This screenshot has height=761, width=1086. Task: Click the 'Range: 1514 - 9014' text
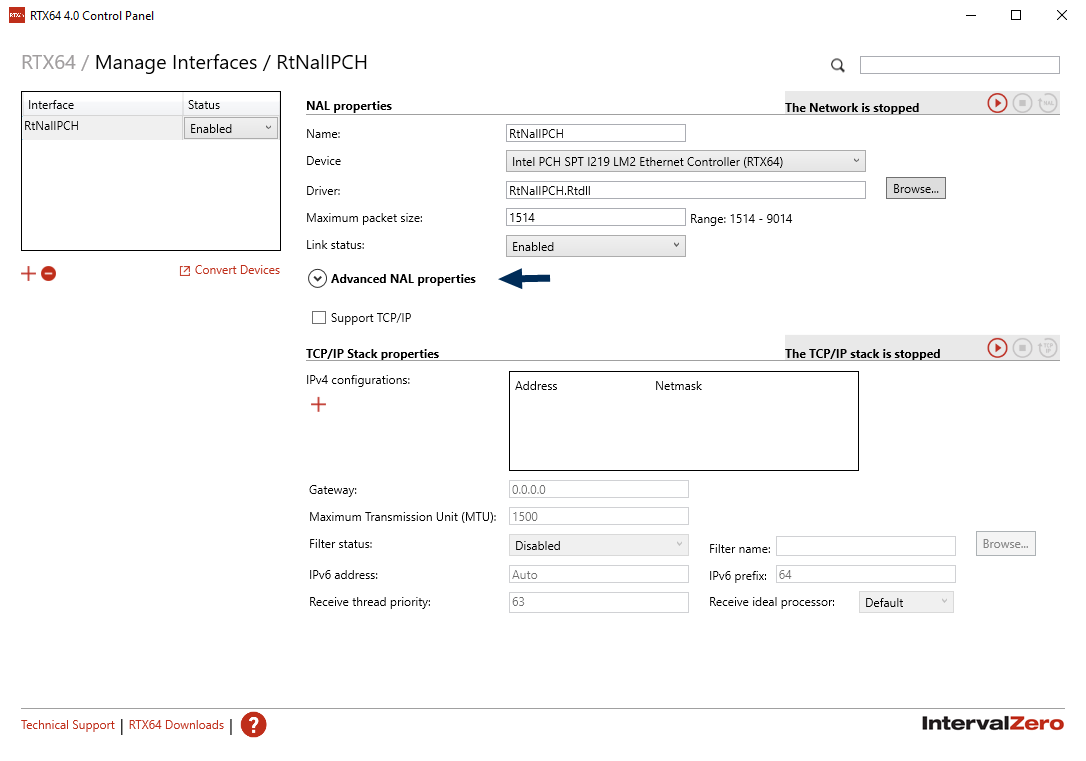[x=741, y=219]
